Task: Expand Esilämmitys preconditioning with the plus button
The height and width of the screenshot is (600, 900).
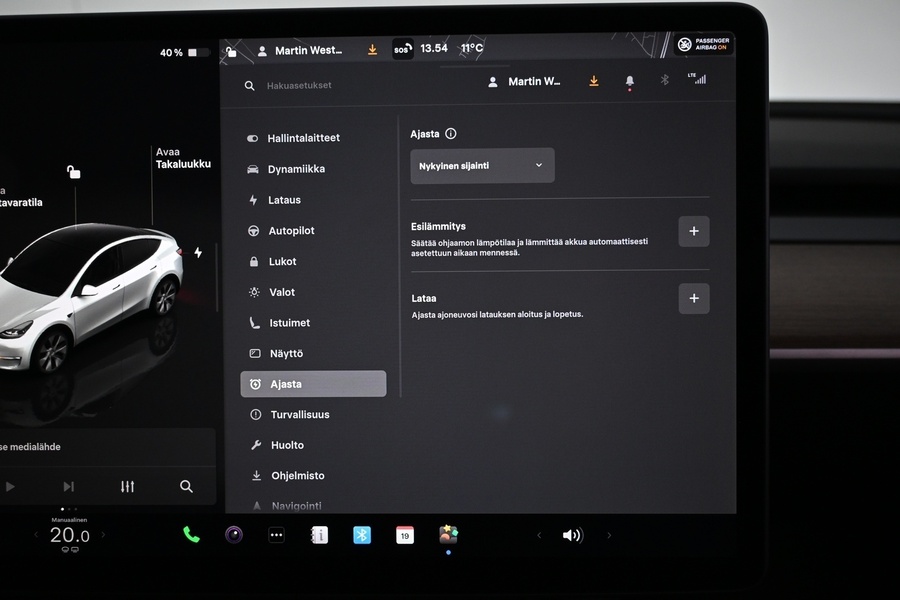Action: tap(694, 231)
